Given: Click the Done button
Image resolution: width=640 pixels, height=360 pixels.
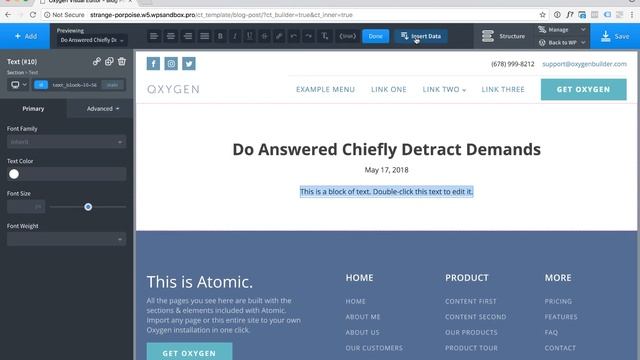Looking at the screenshot, I should [376, 36].
